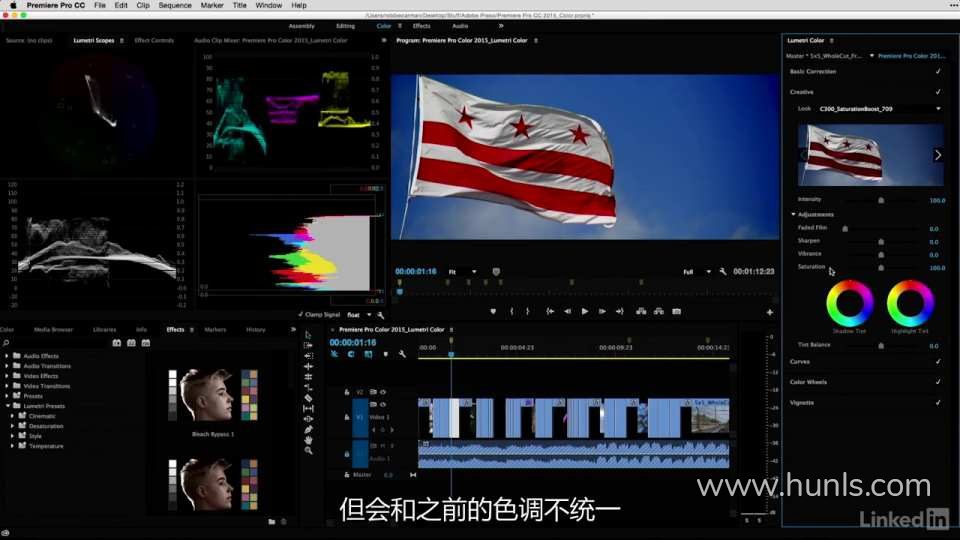
Task: Click the Extract button in Program monitor
Action: pos(659,312)
